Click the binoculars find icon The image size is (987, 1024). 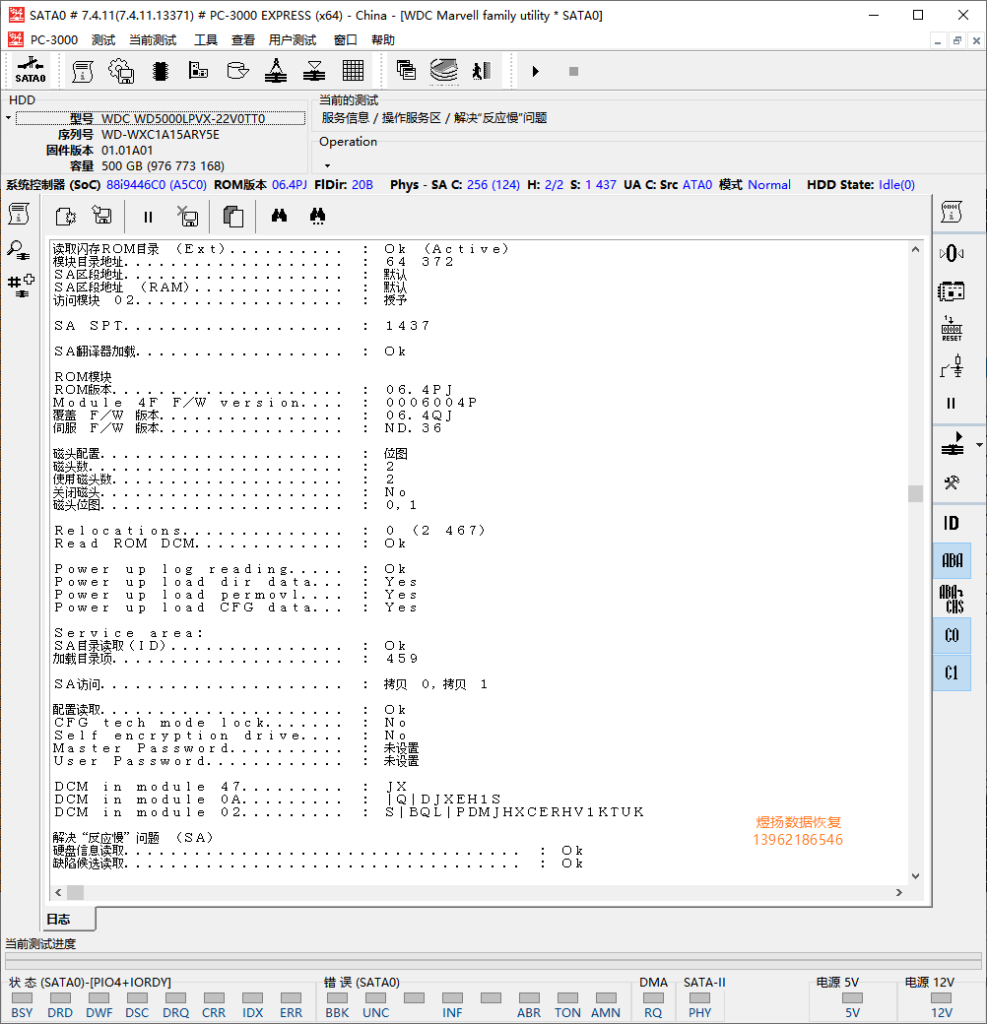tap(279, 216)
